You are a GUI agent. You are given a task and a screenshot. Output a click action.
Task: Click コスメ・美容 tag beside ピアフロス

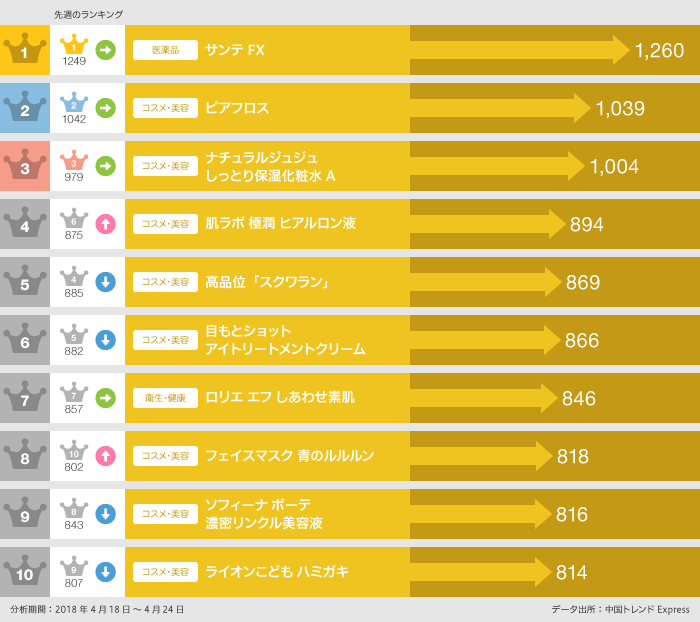[165, 108]
